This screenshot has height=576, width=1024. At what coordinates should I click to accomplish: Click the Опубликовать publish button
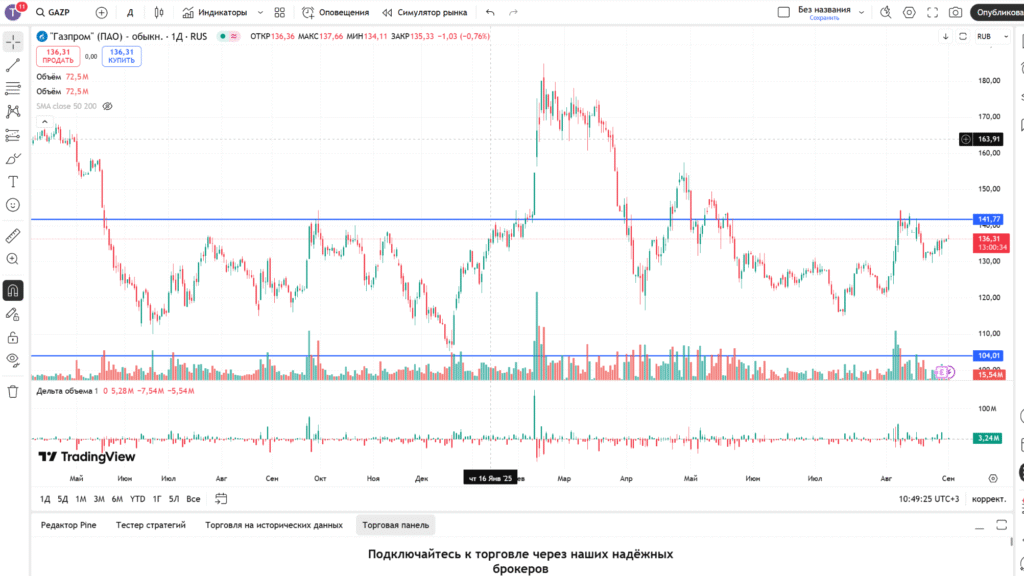point(998,12)
